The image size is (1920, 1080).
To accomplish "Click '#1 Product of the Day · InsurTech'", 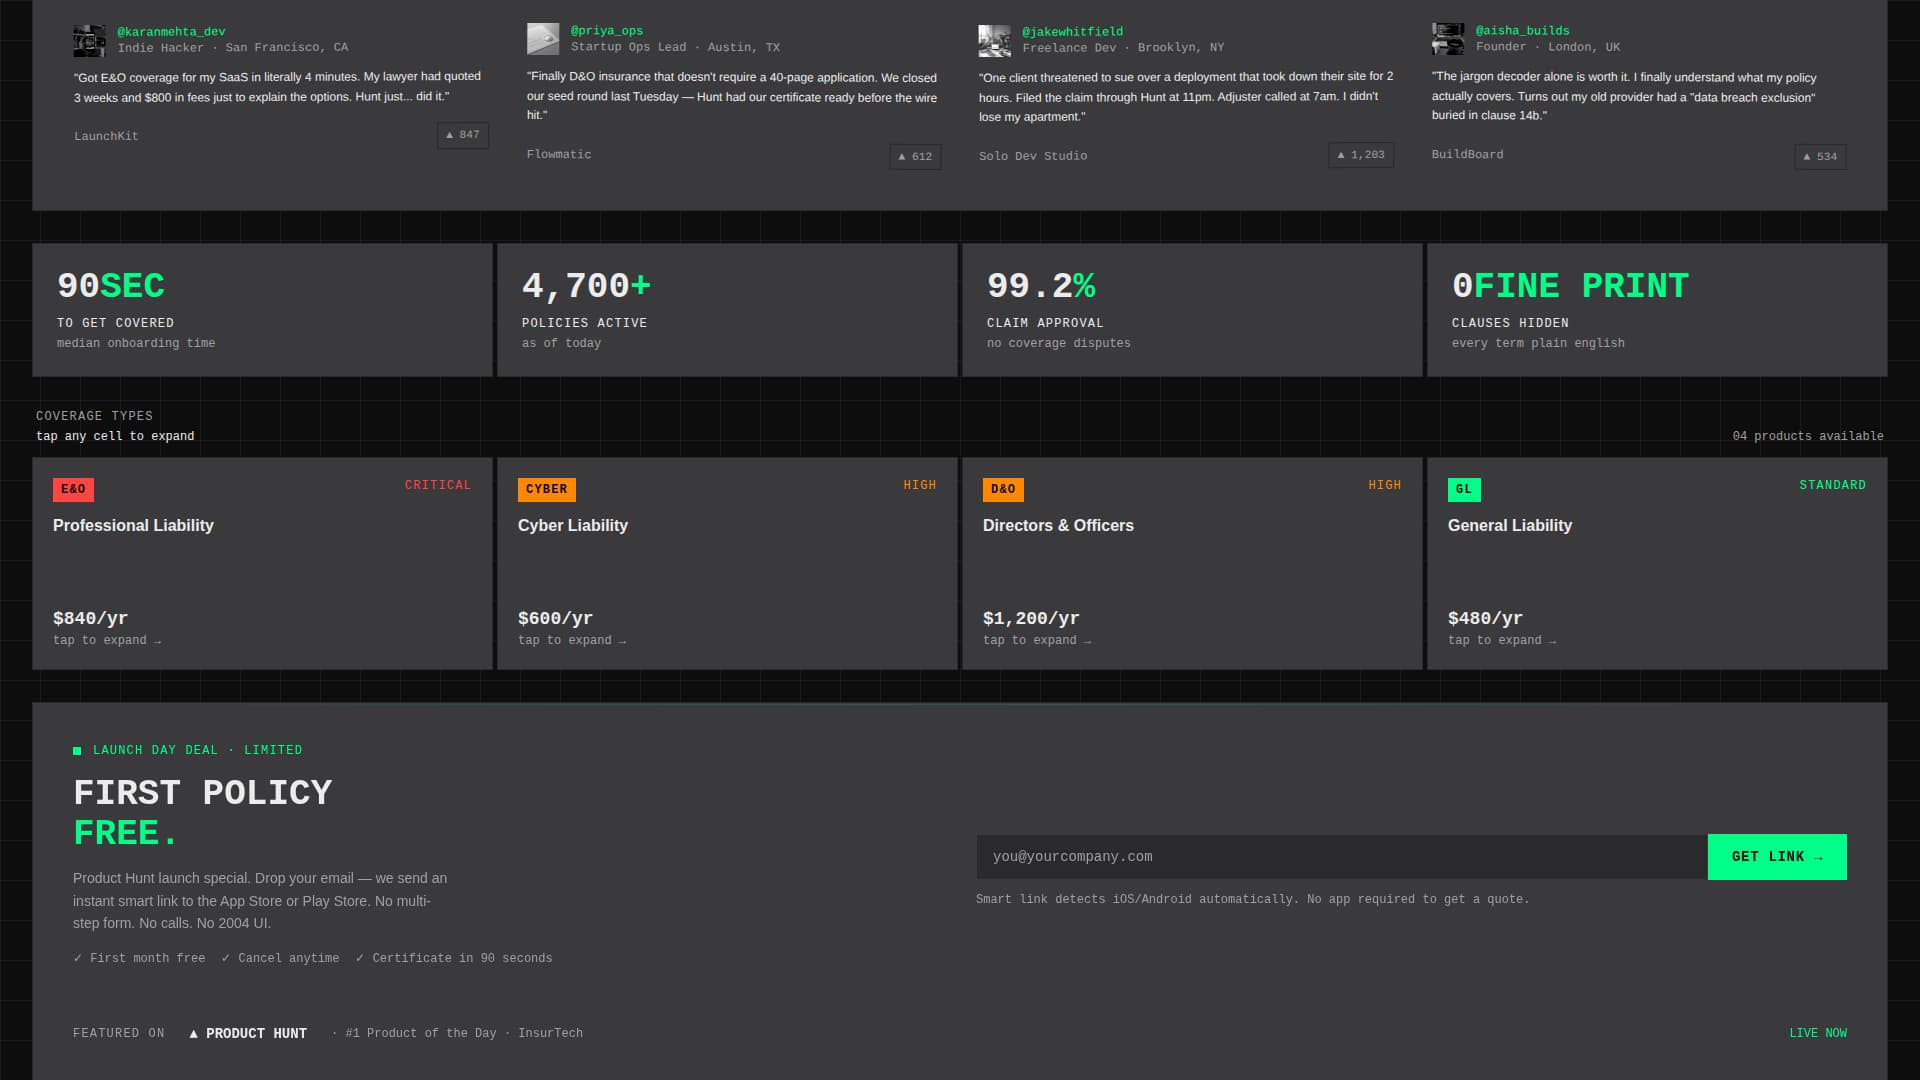I will coord(464,1033).
